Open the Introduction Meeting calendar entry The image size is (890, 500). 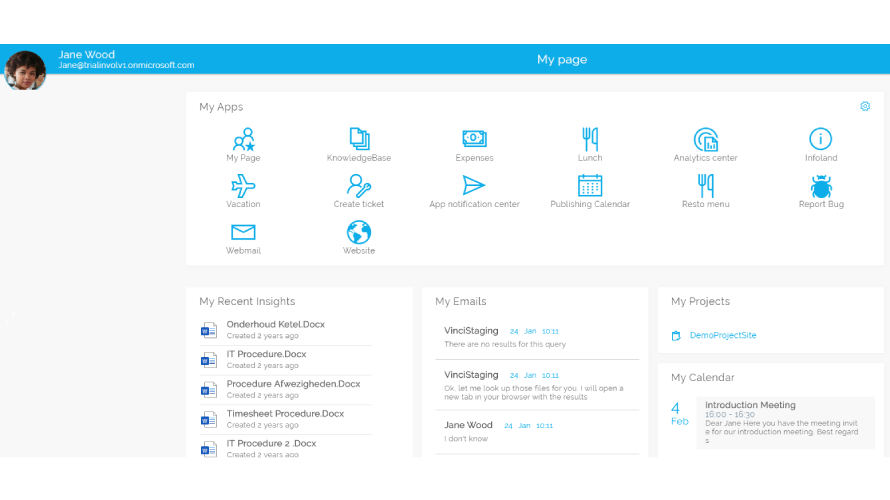point(786,423)
